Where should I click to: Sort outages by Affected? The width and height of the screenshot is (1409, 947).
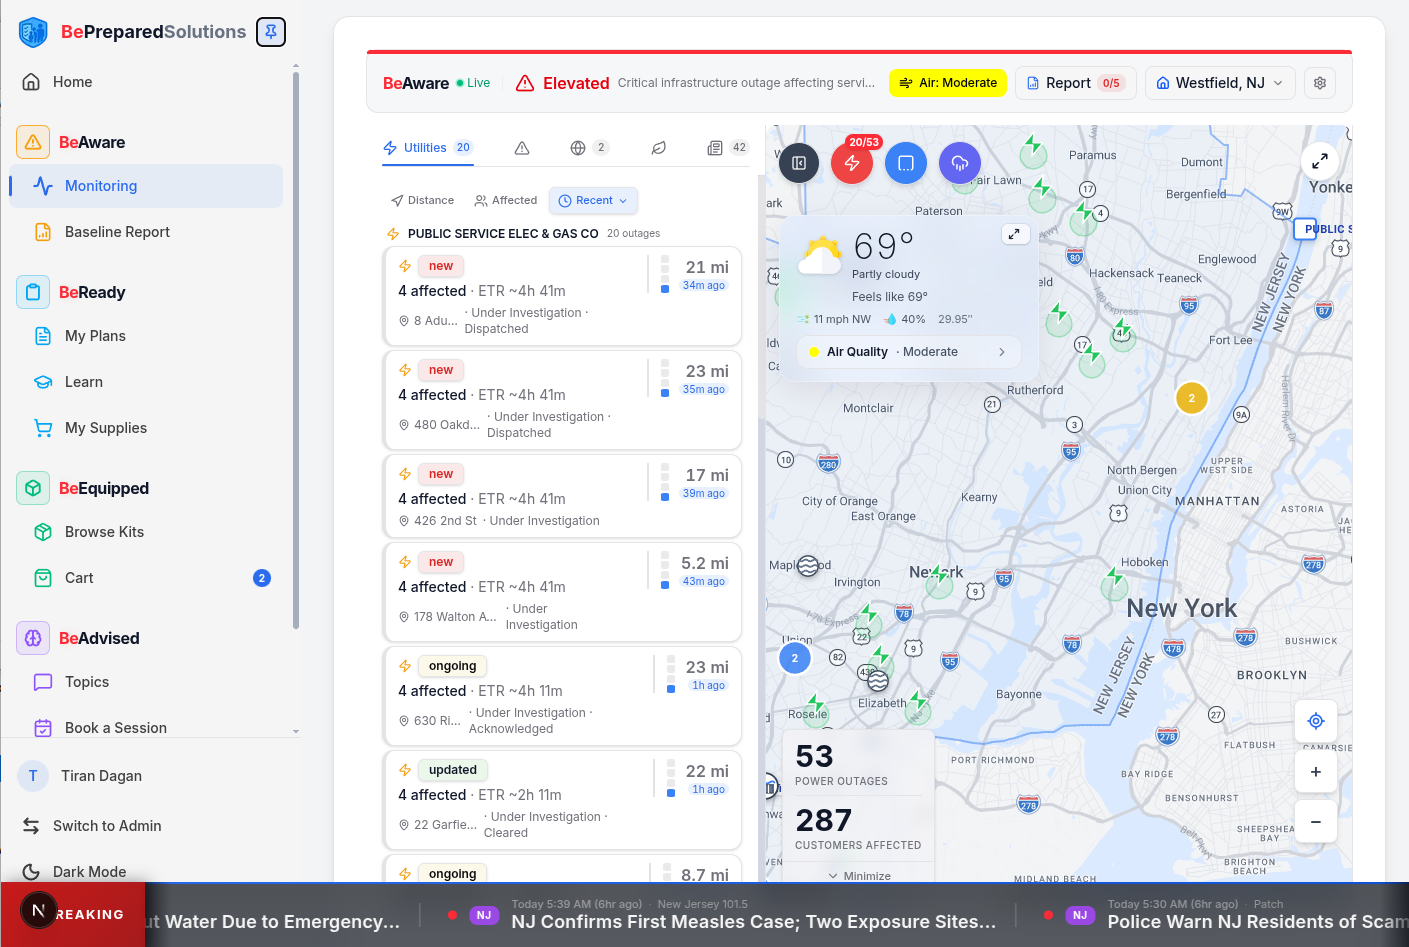pyautogui.click(x=506, y=201)
